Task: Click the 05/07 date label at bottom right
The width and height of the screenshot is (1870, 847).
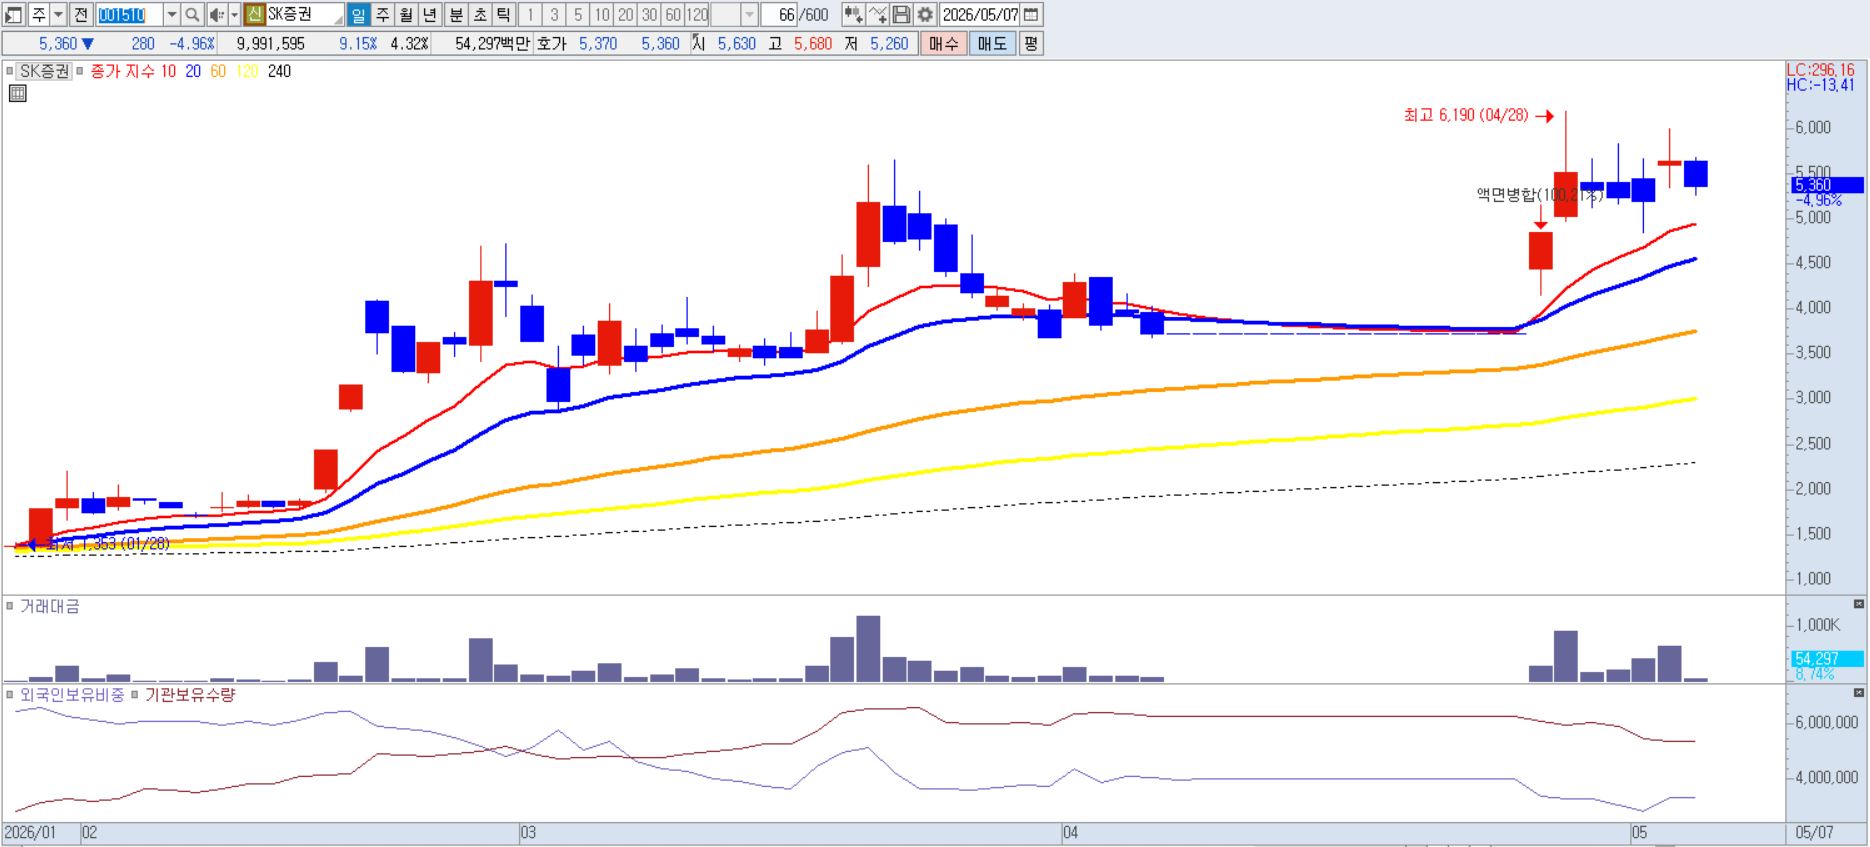Action: click(1814, 832)
